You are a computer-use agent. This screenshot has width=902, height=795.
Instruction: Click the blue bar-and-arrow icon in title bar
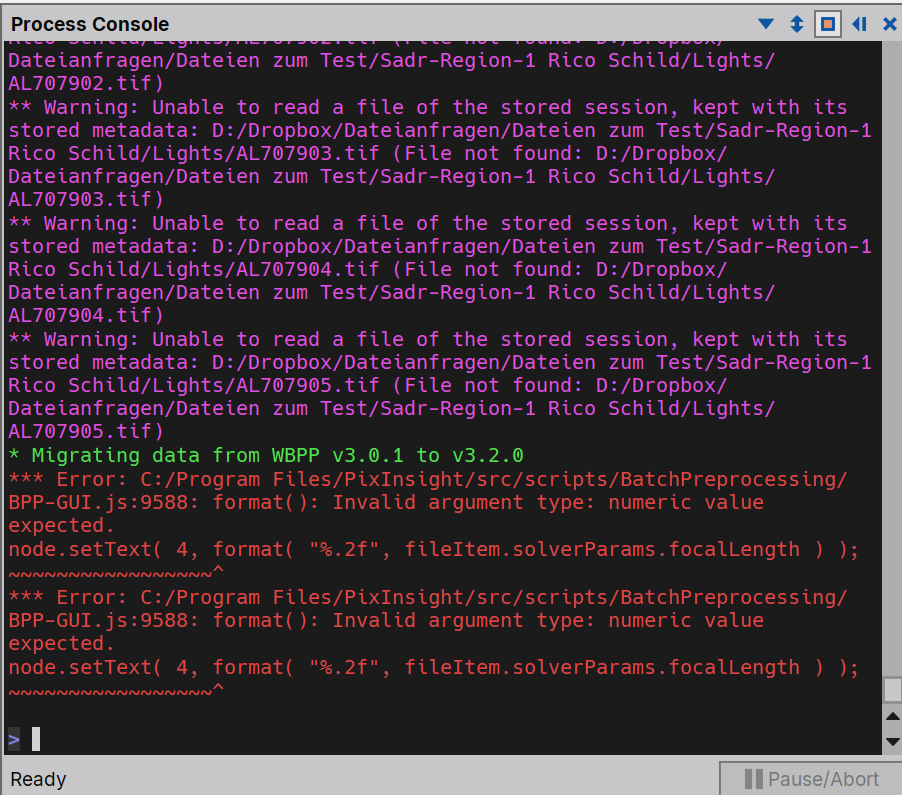(859, 24)
